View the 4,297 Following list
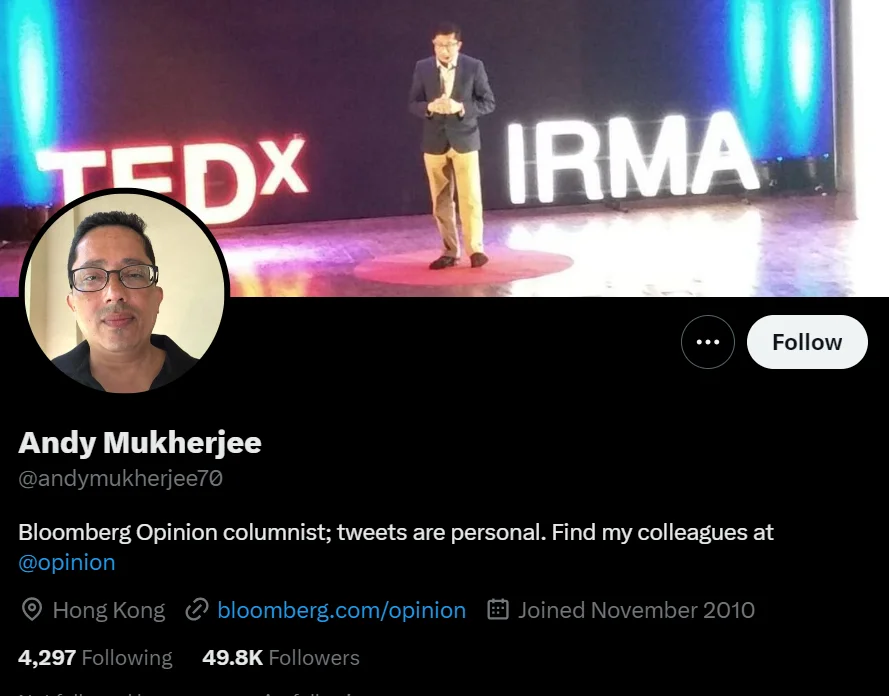 pos(95,657)
